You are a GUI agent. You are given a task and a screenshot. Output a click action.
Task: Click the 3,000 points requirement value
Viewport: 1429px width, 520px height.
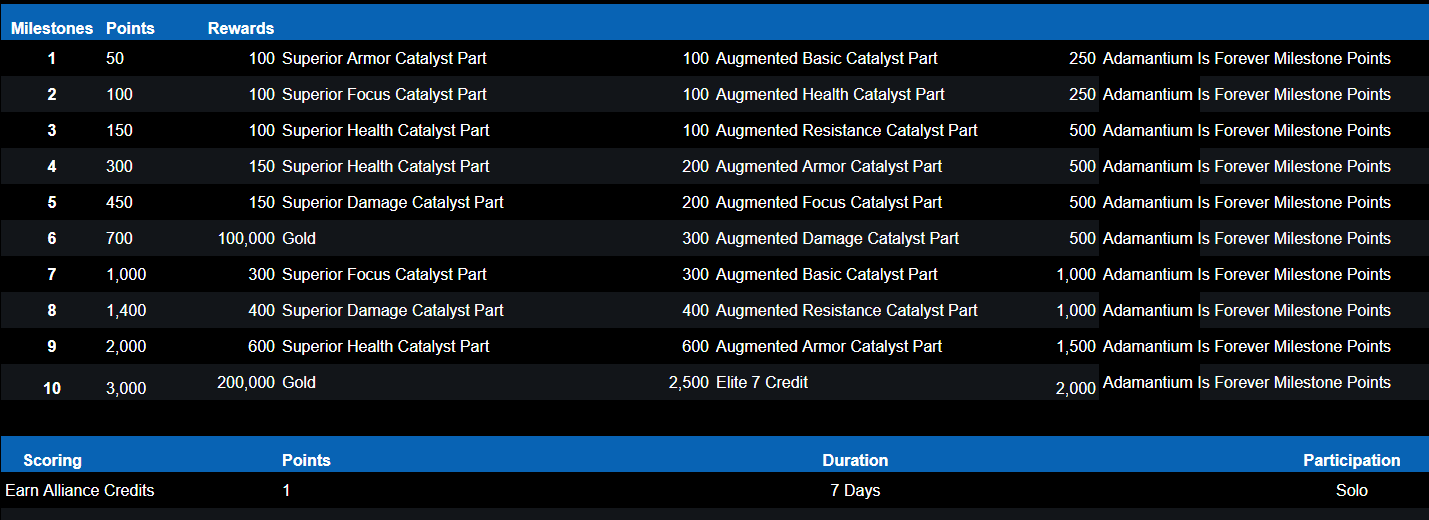126,388
